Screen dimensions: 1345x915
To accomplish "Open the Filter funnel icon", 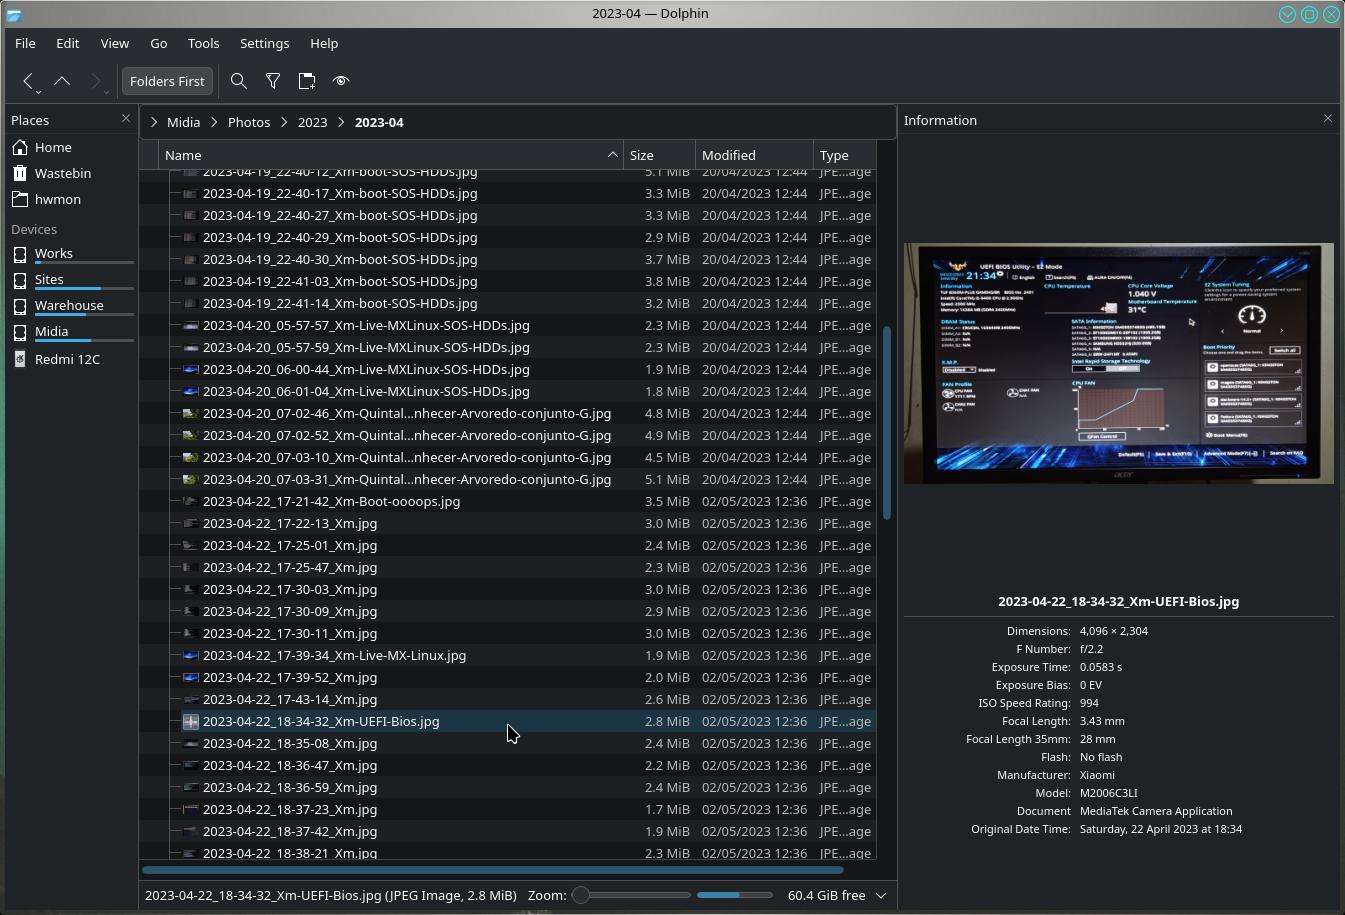I will pos(273,81).
